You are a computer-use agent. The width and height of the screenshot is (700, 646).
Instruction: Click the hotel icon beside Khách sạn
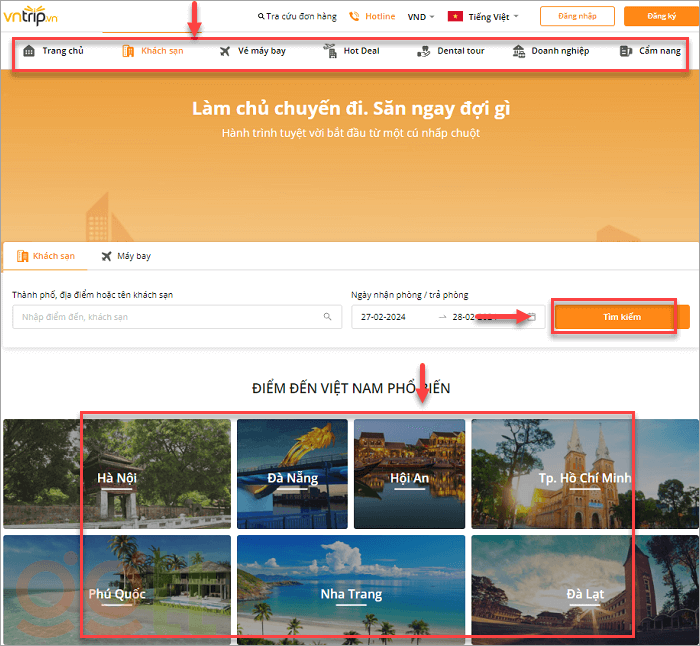(128, 51)
